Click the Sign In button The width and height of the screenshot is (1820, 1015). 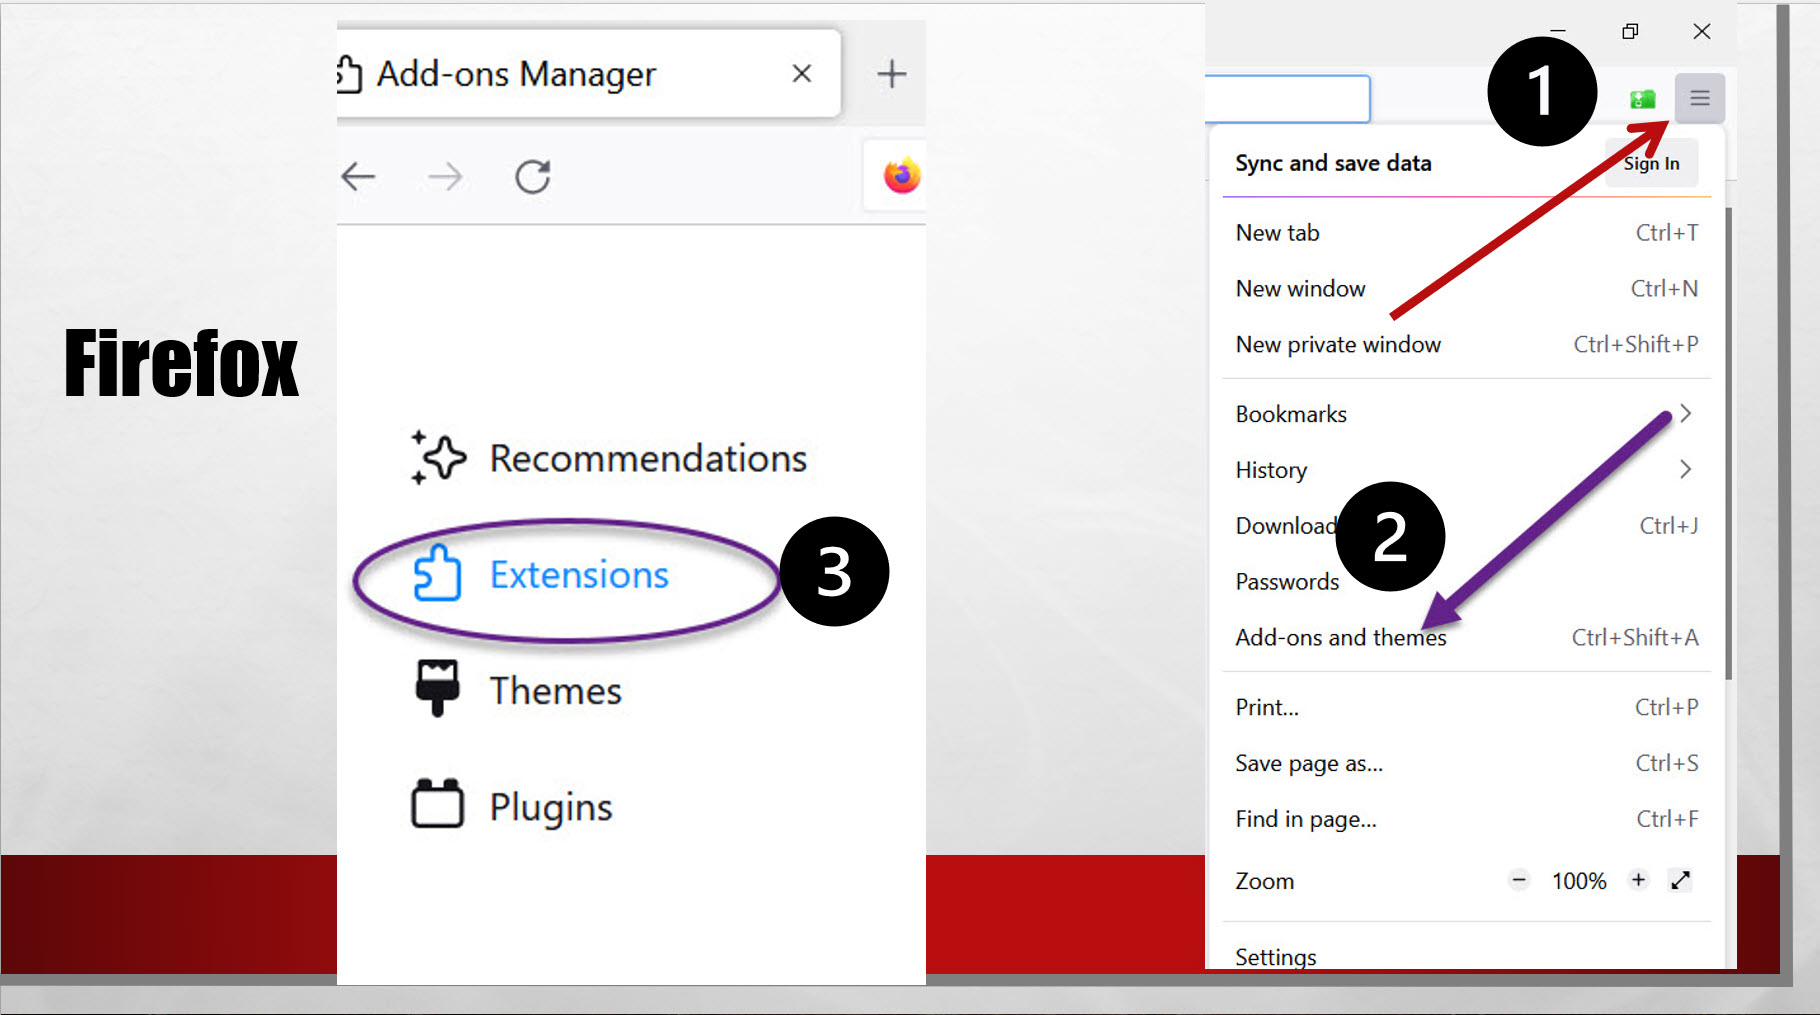(1651, 164)
